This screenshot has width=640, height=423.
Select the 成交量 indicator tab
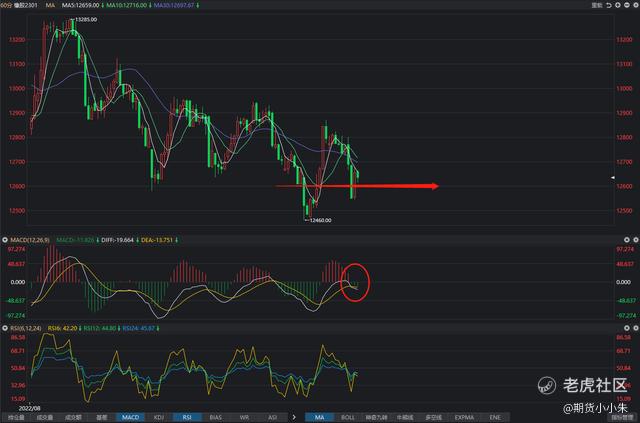45,417
